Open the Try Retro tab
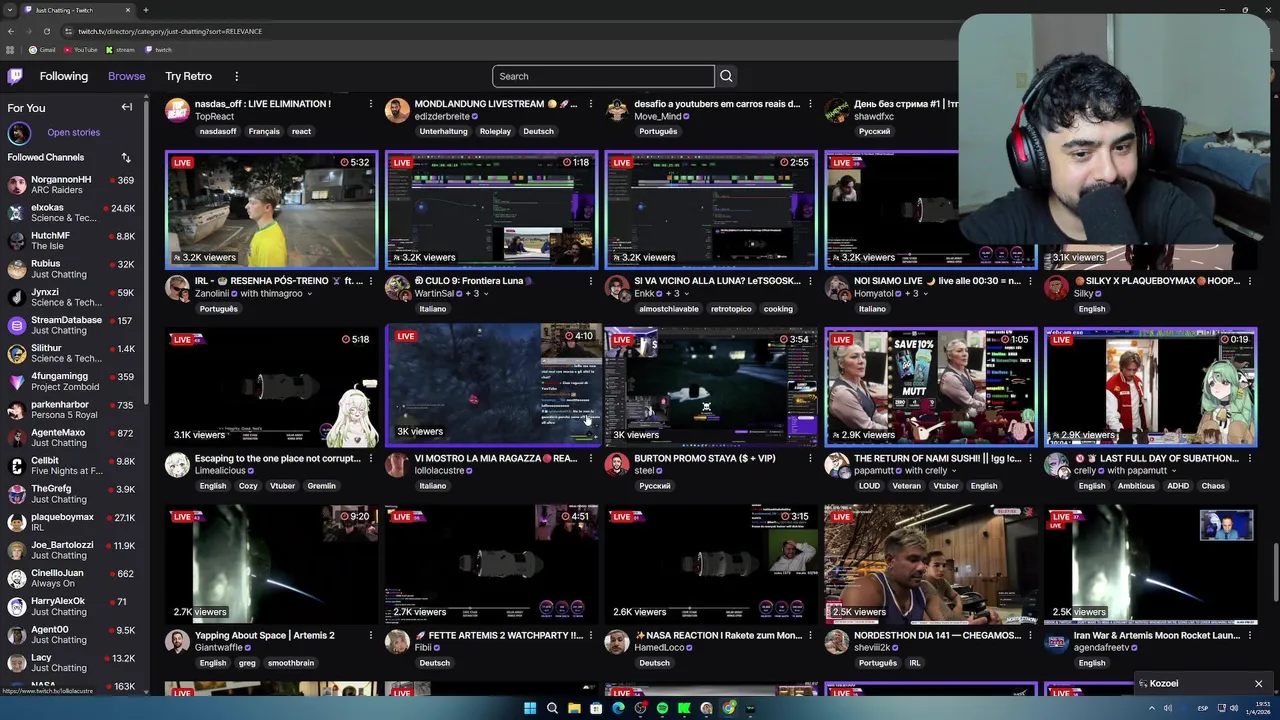This screenshot has width=1280, height=720. (188, 76)
